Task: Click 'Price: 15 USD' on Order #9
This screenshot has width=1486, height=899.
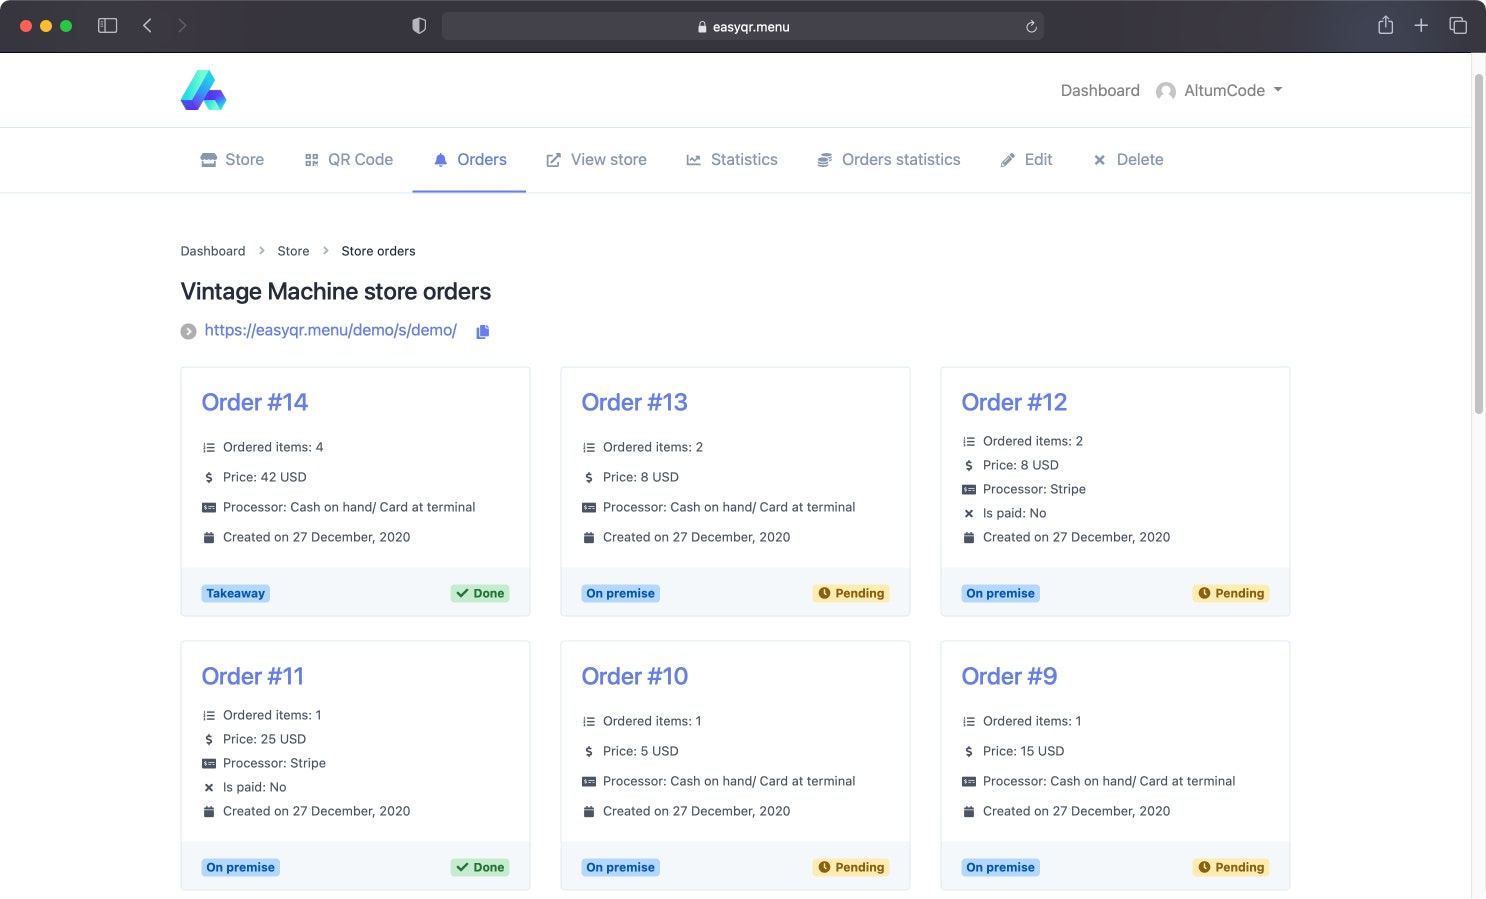Action: [x=1024, y=752]
